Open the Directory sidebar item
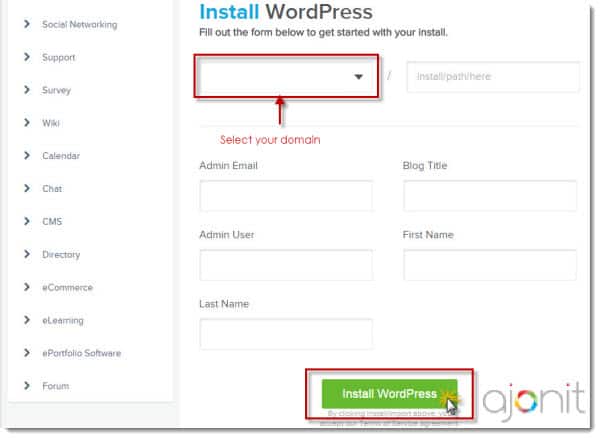The width and height of the screenshot is (600, 438). (x=61, y=255)
